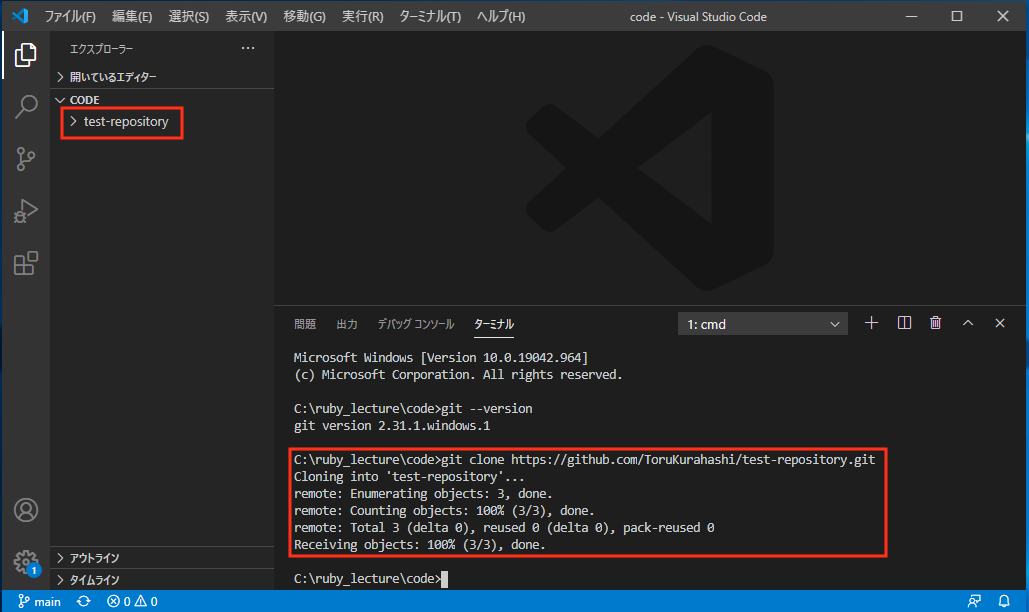Image resolution: width=1029 pixels, height=612 pixels.
Task: Open the Search view in activity bar
Action: tap(26, 106)
